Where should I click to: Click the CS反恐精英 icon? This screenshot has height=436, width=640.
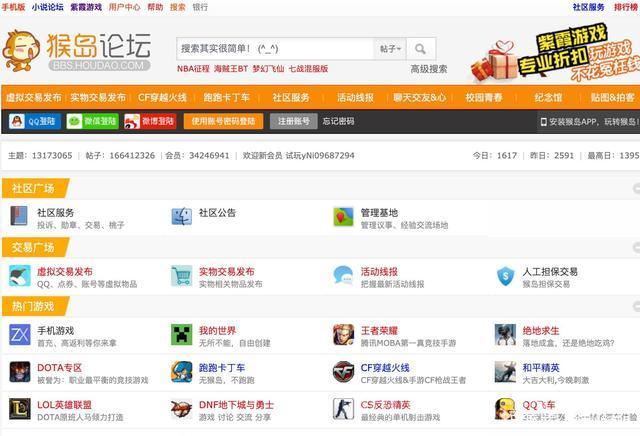pos(343,409)
